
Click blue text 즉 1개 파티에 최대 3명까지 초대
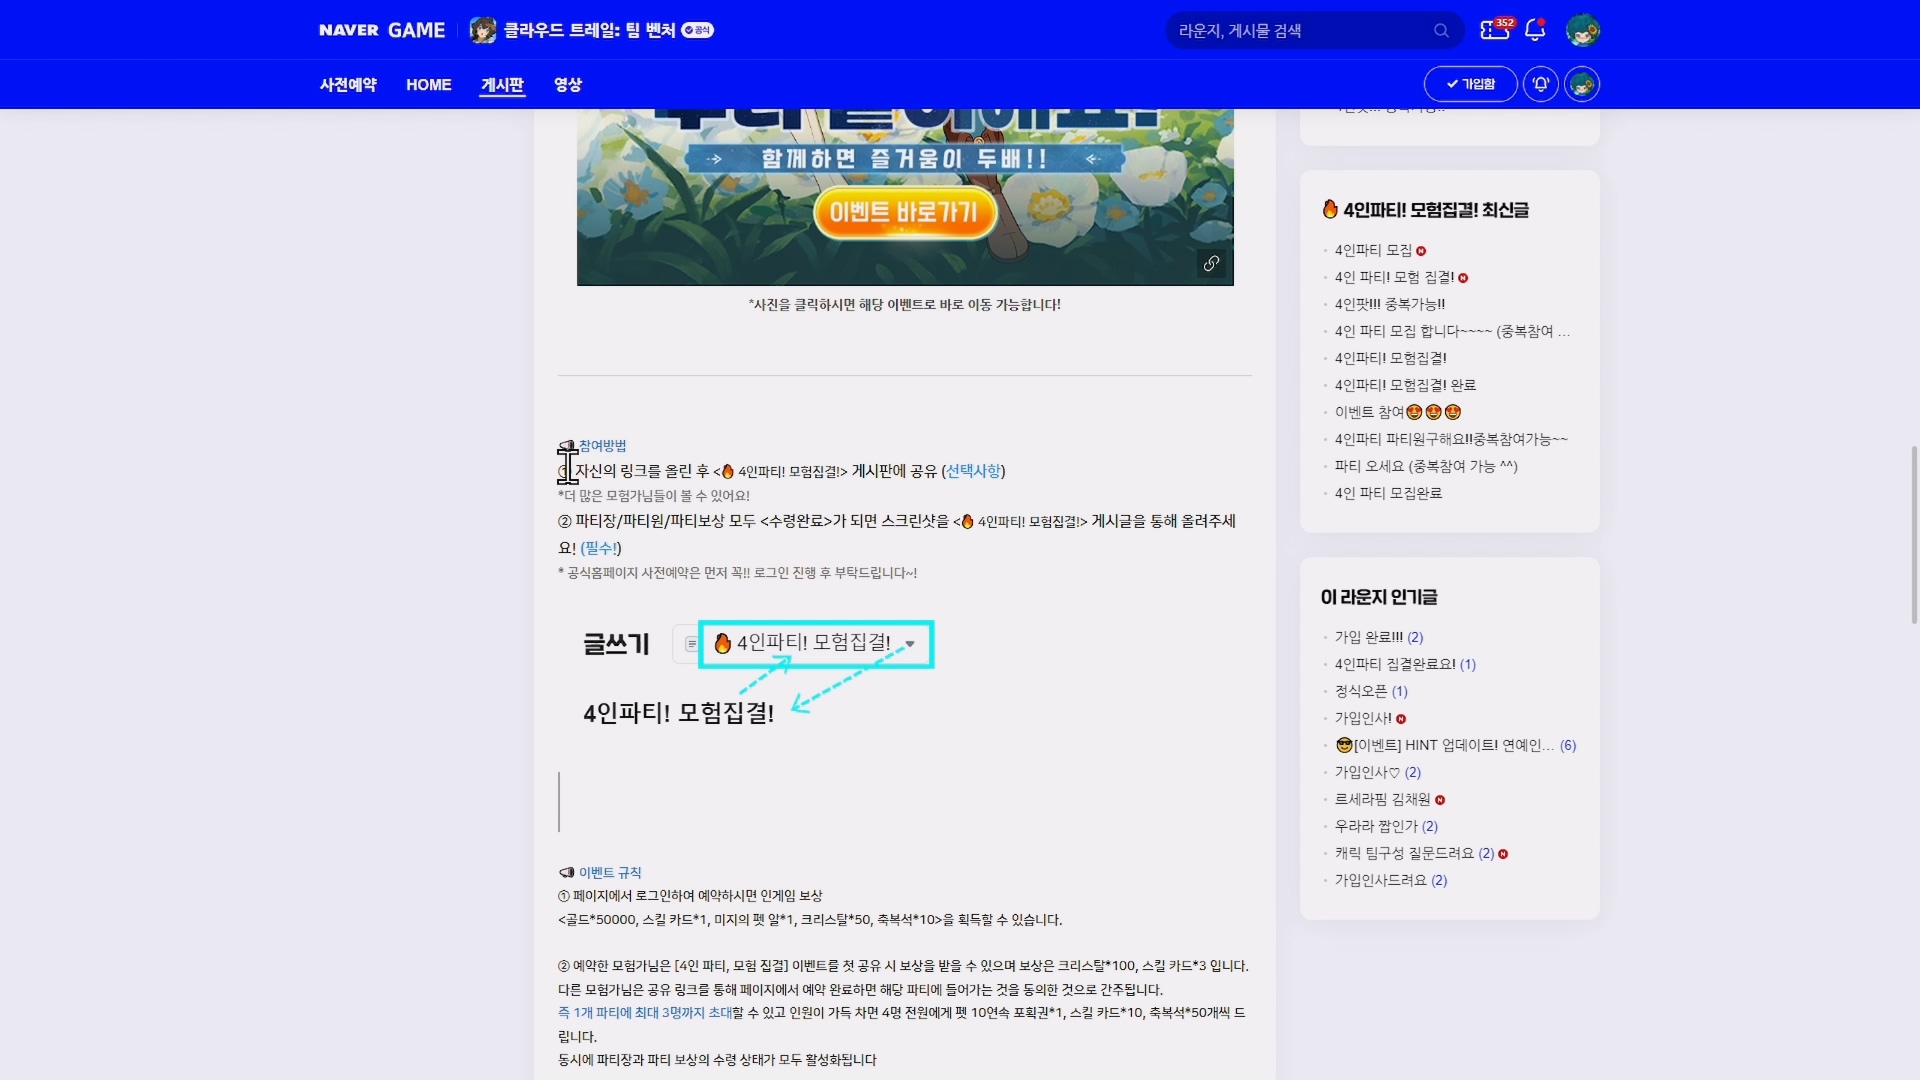tap(645, 1013)
